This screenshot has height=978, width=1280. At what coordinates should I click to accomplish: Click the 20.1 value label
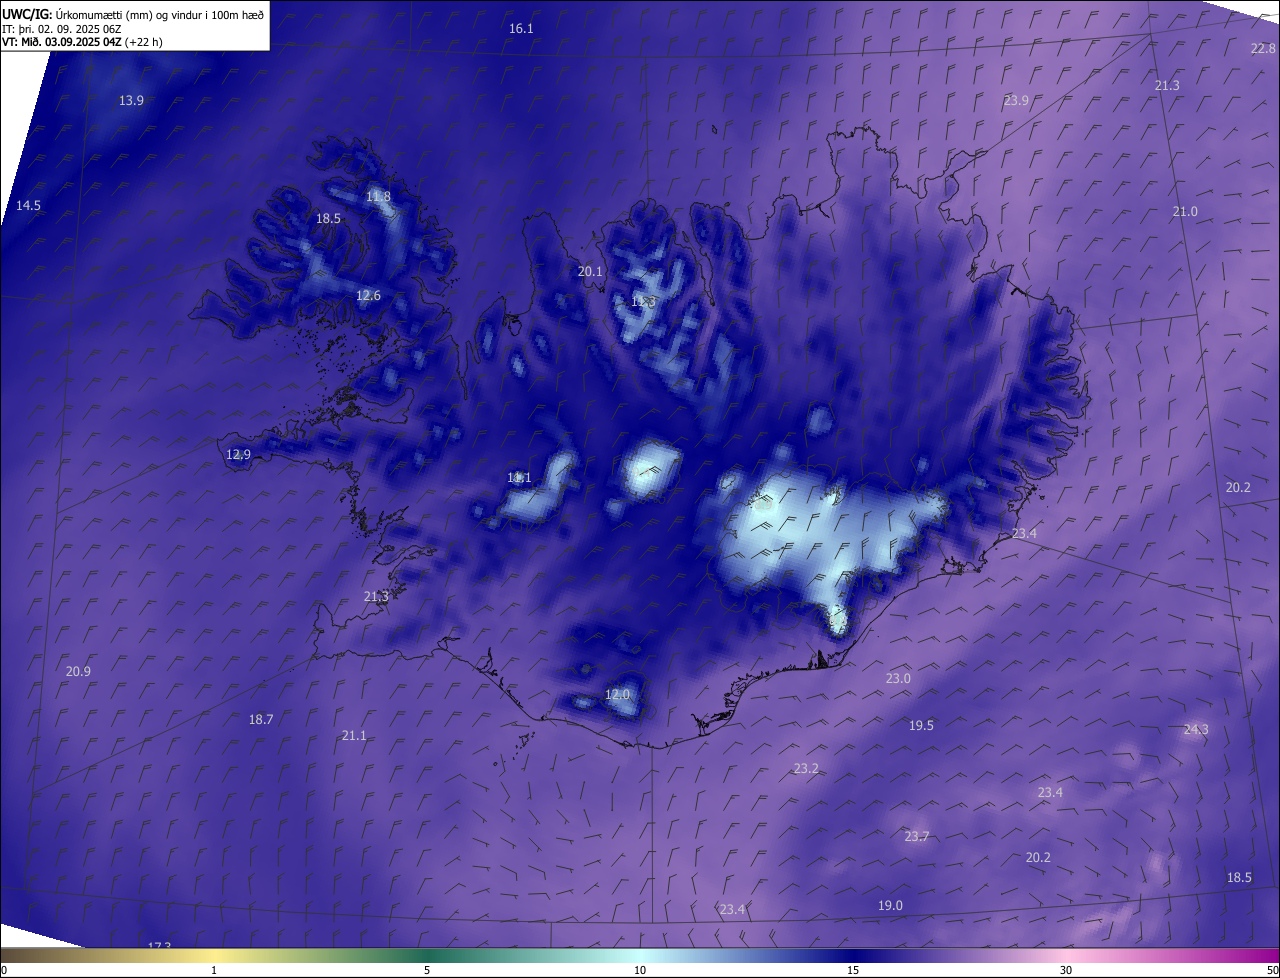coord(590,271)
